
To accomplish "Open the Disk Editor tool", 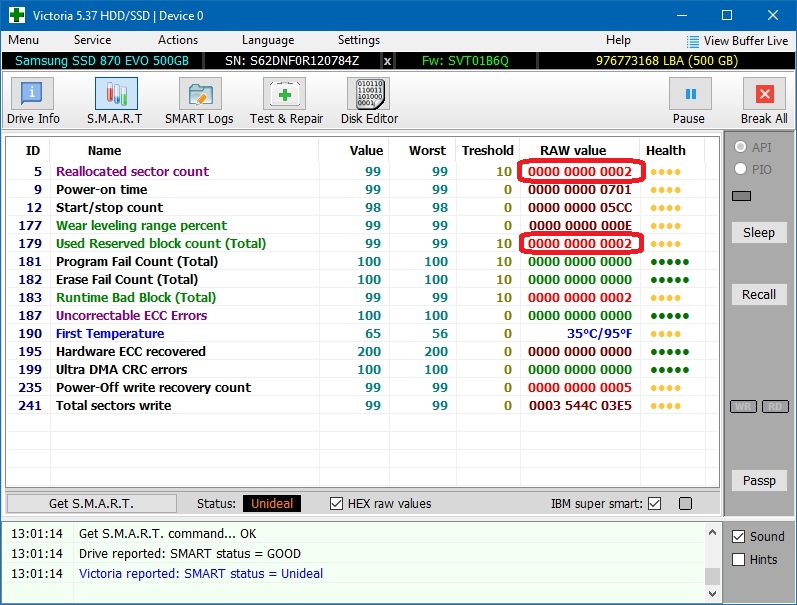I will (x=369, y=94).
